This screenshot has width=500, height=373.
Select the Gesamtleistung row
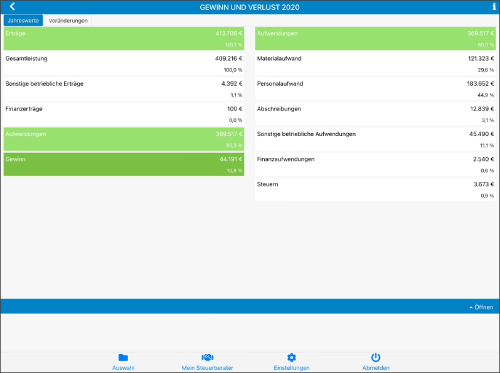click(124, 64)
